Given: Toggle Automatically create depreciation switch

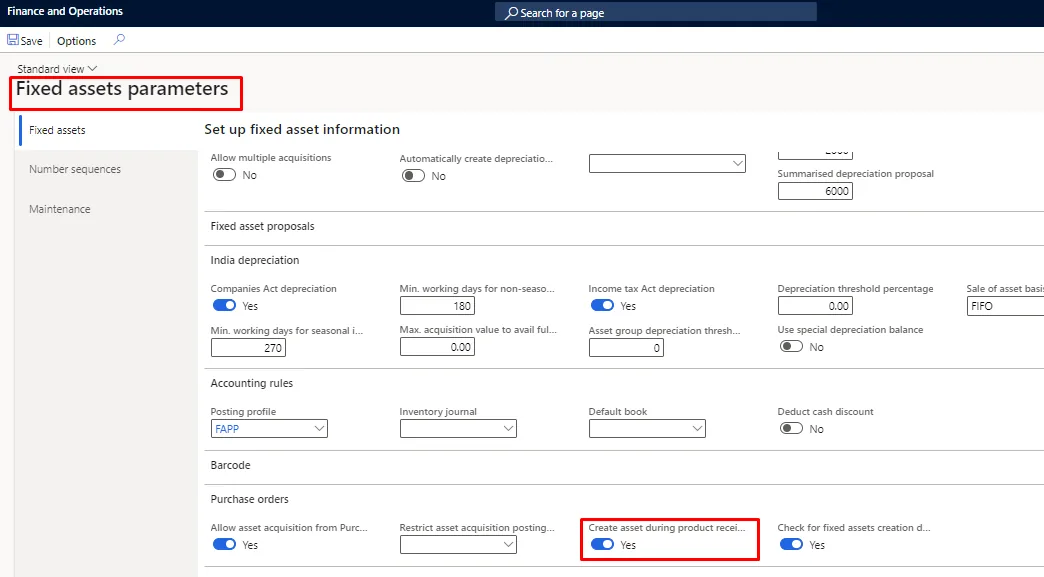Looking at the screenshot, I should click(x=413, y=176).
